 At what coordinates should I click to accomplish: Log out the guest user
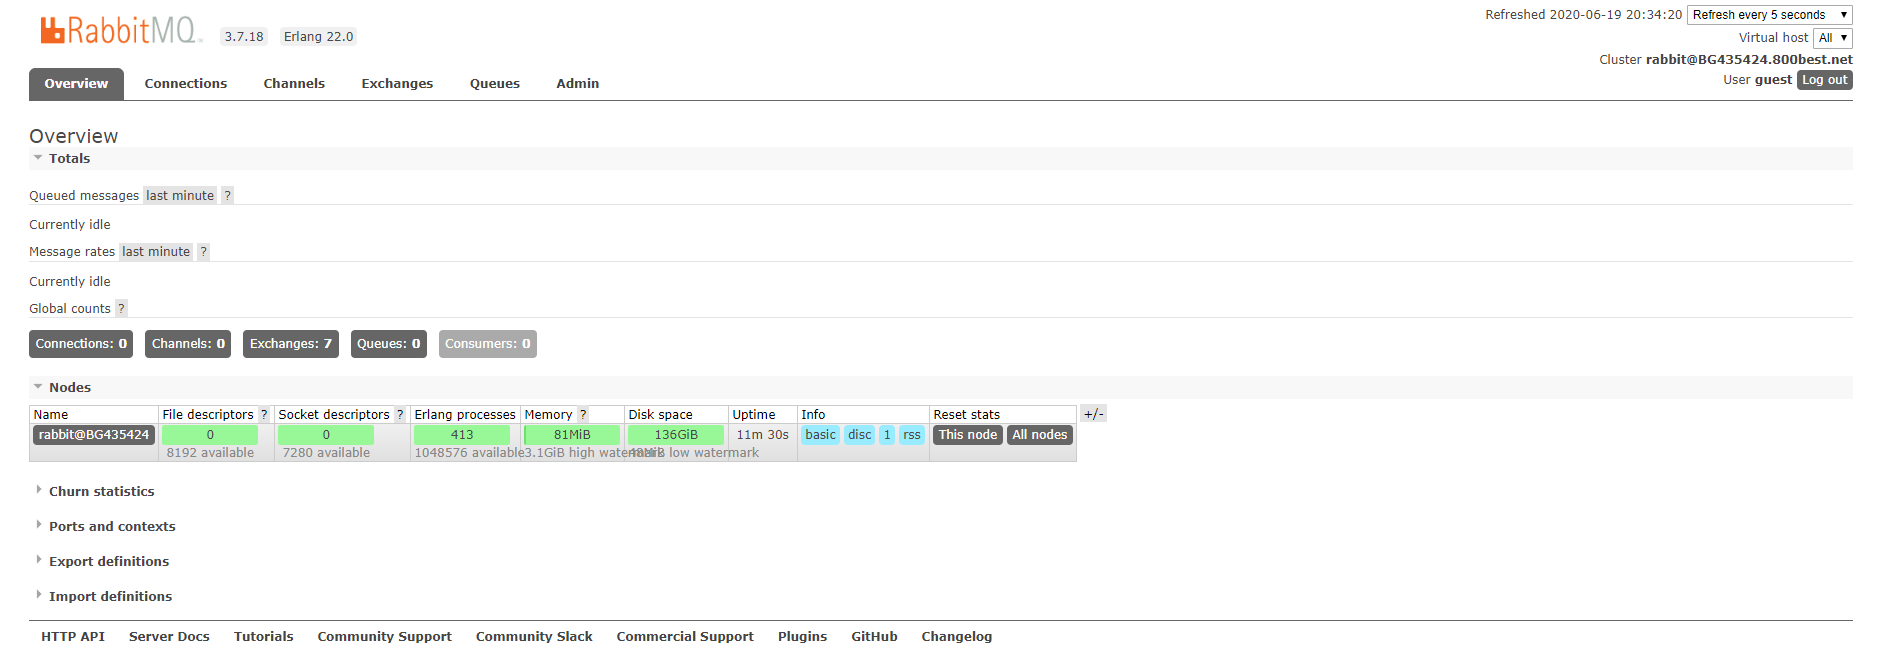coord(1825,80)
